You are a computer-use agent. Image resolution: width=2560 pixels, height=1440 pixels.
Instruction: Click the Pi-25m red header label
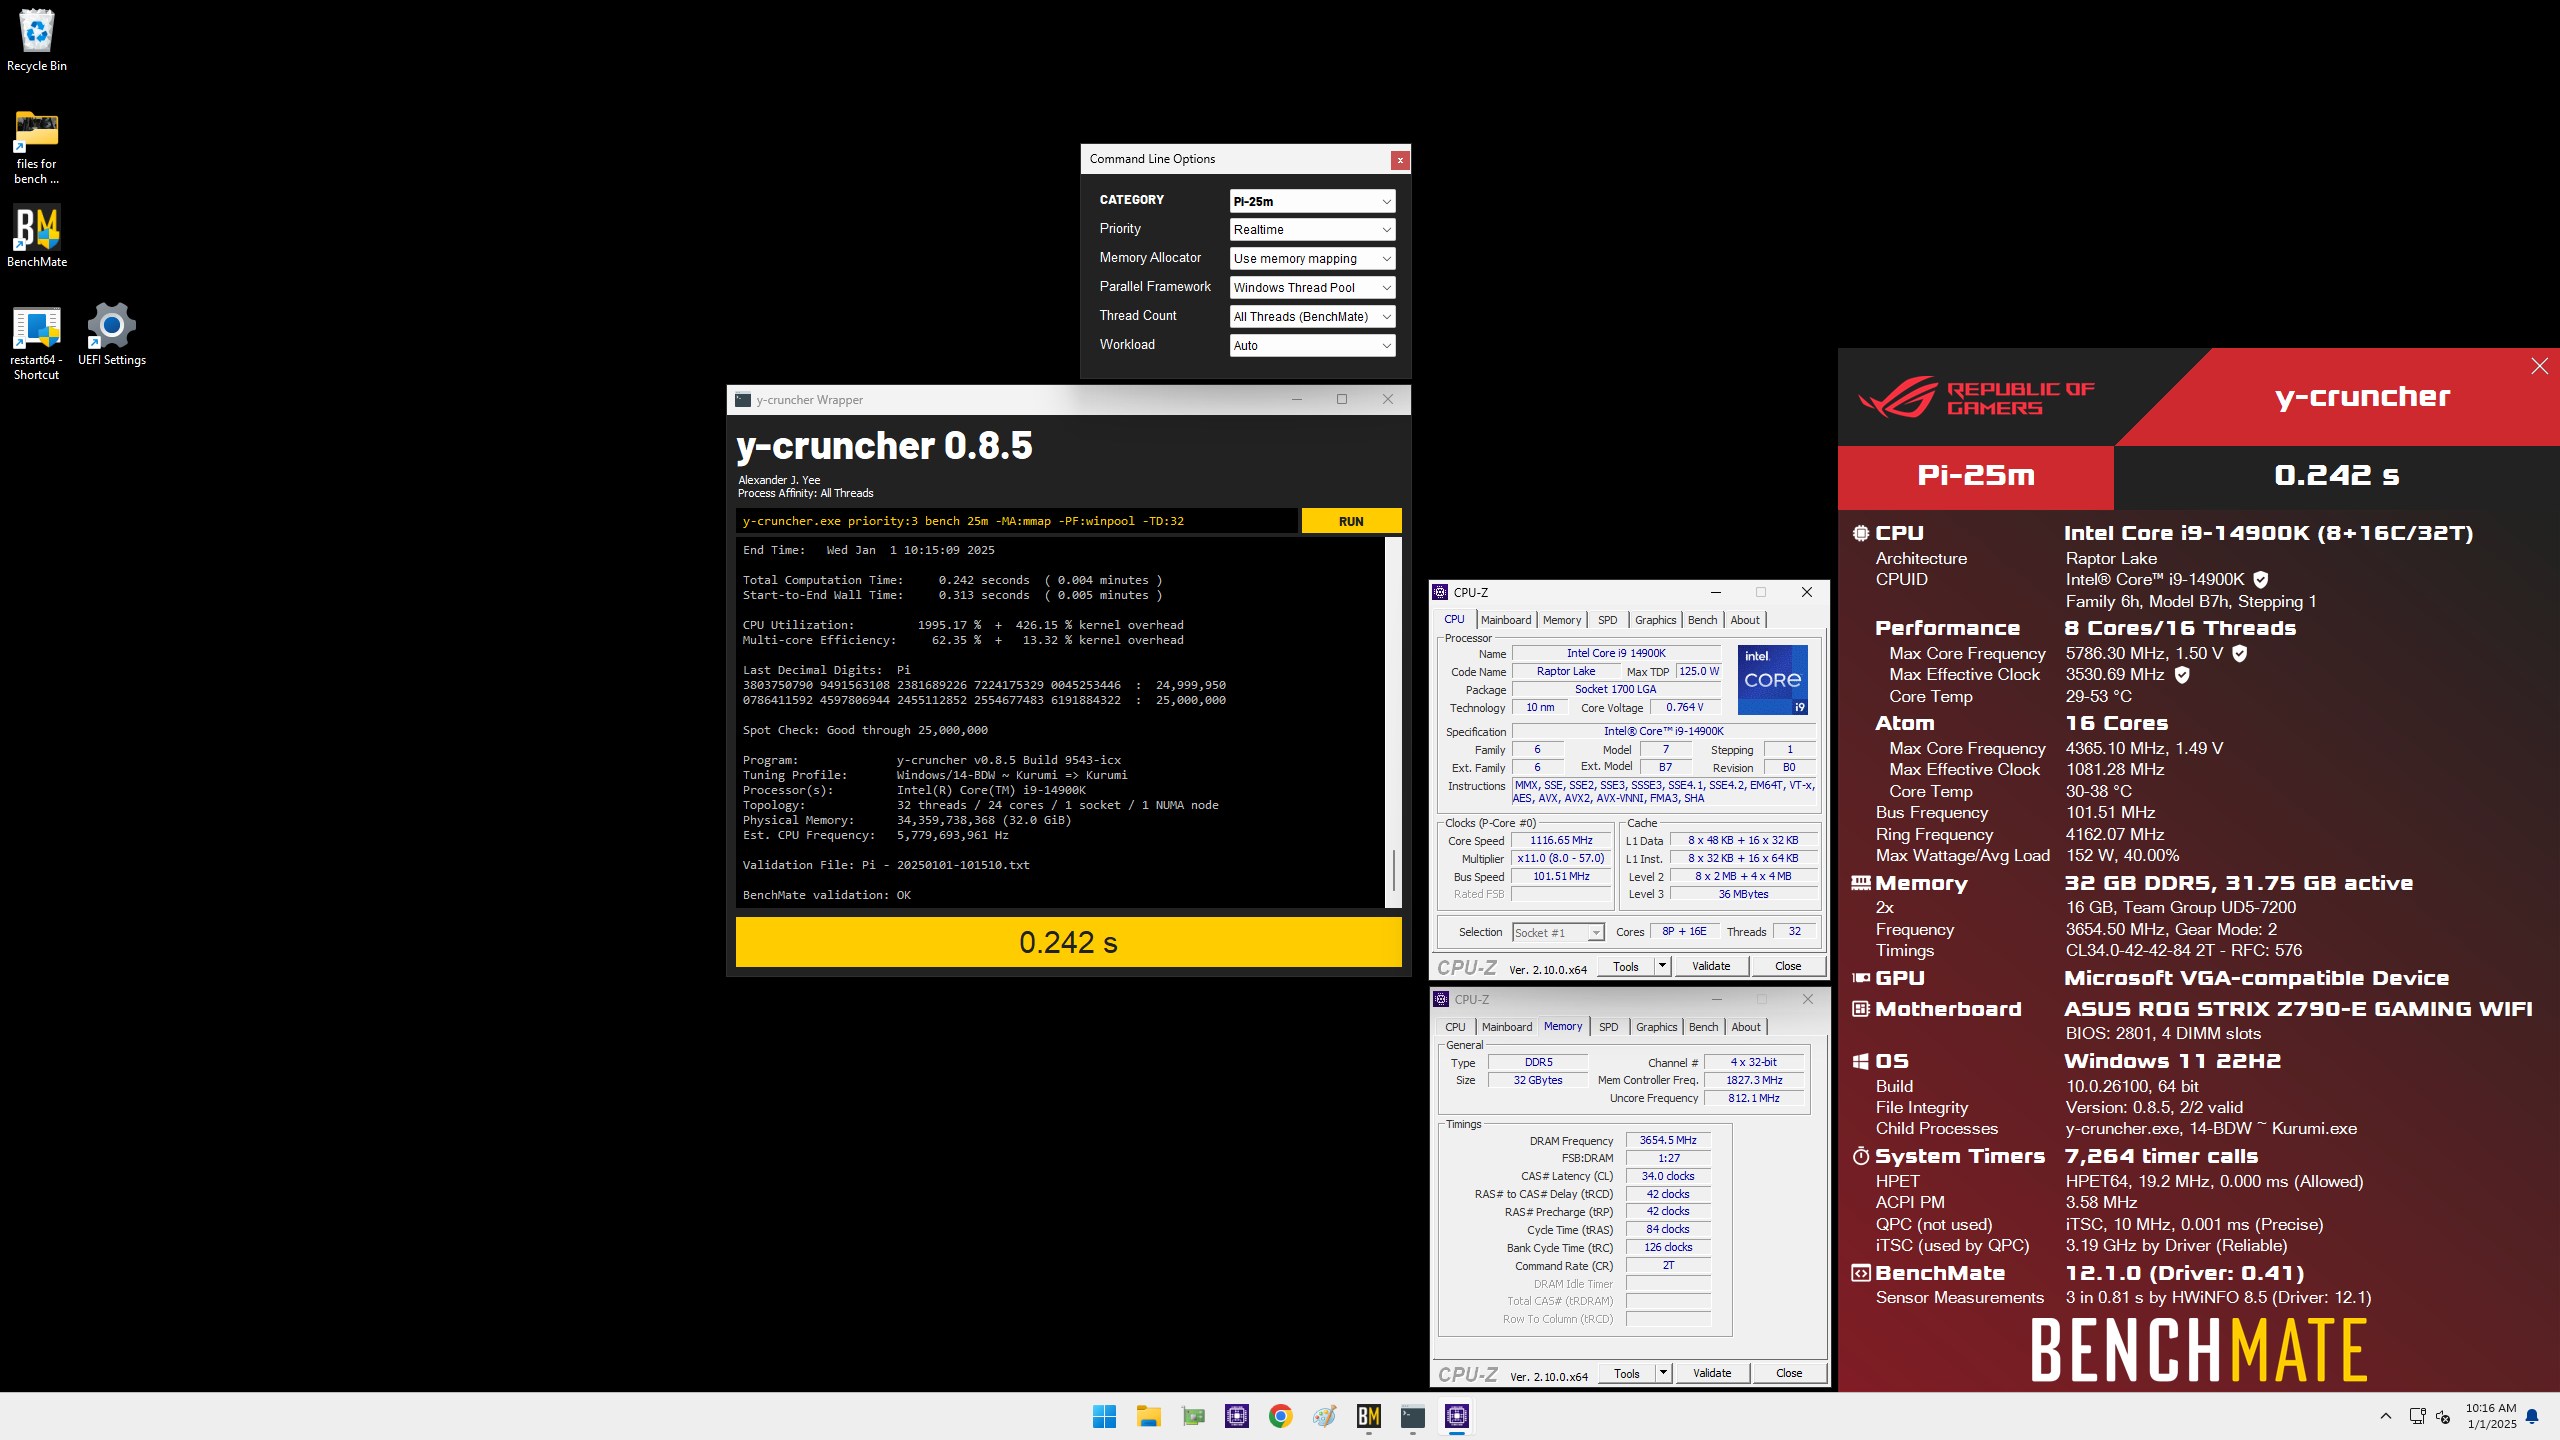tap(1976, 476)
